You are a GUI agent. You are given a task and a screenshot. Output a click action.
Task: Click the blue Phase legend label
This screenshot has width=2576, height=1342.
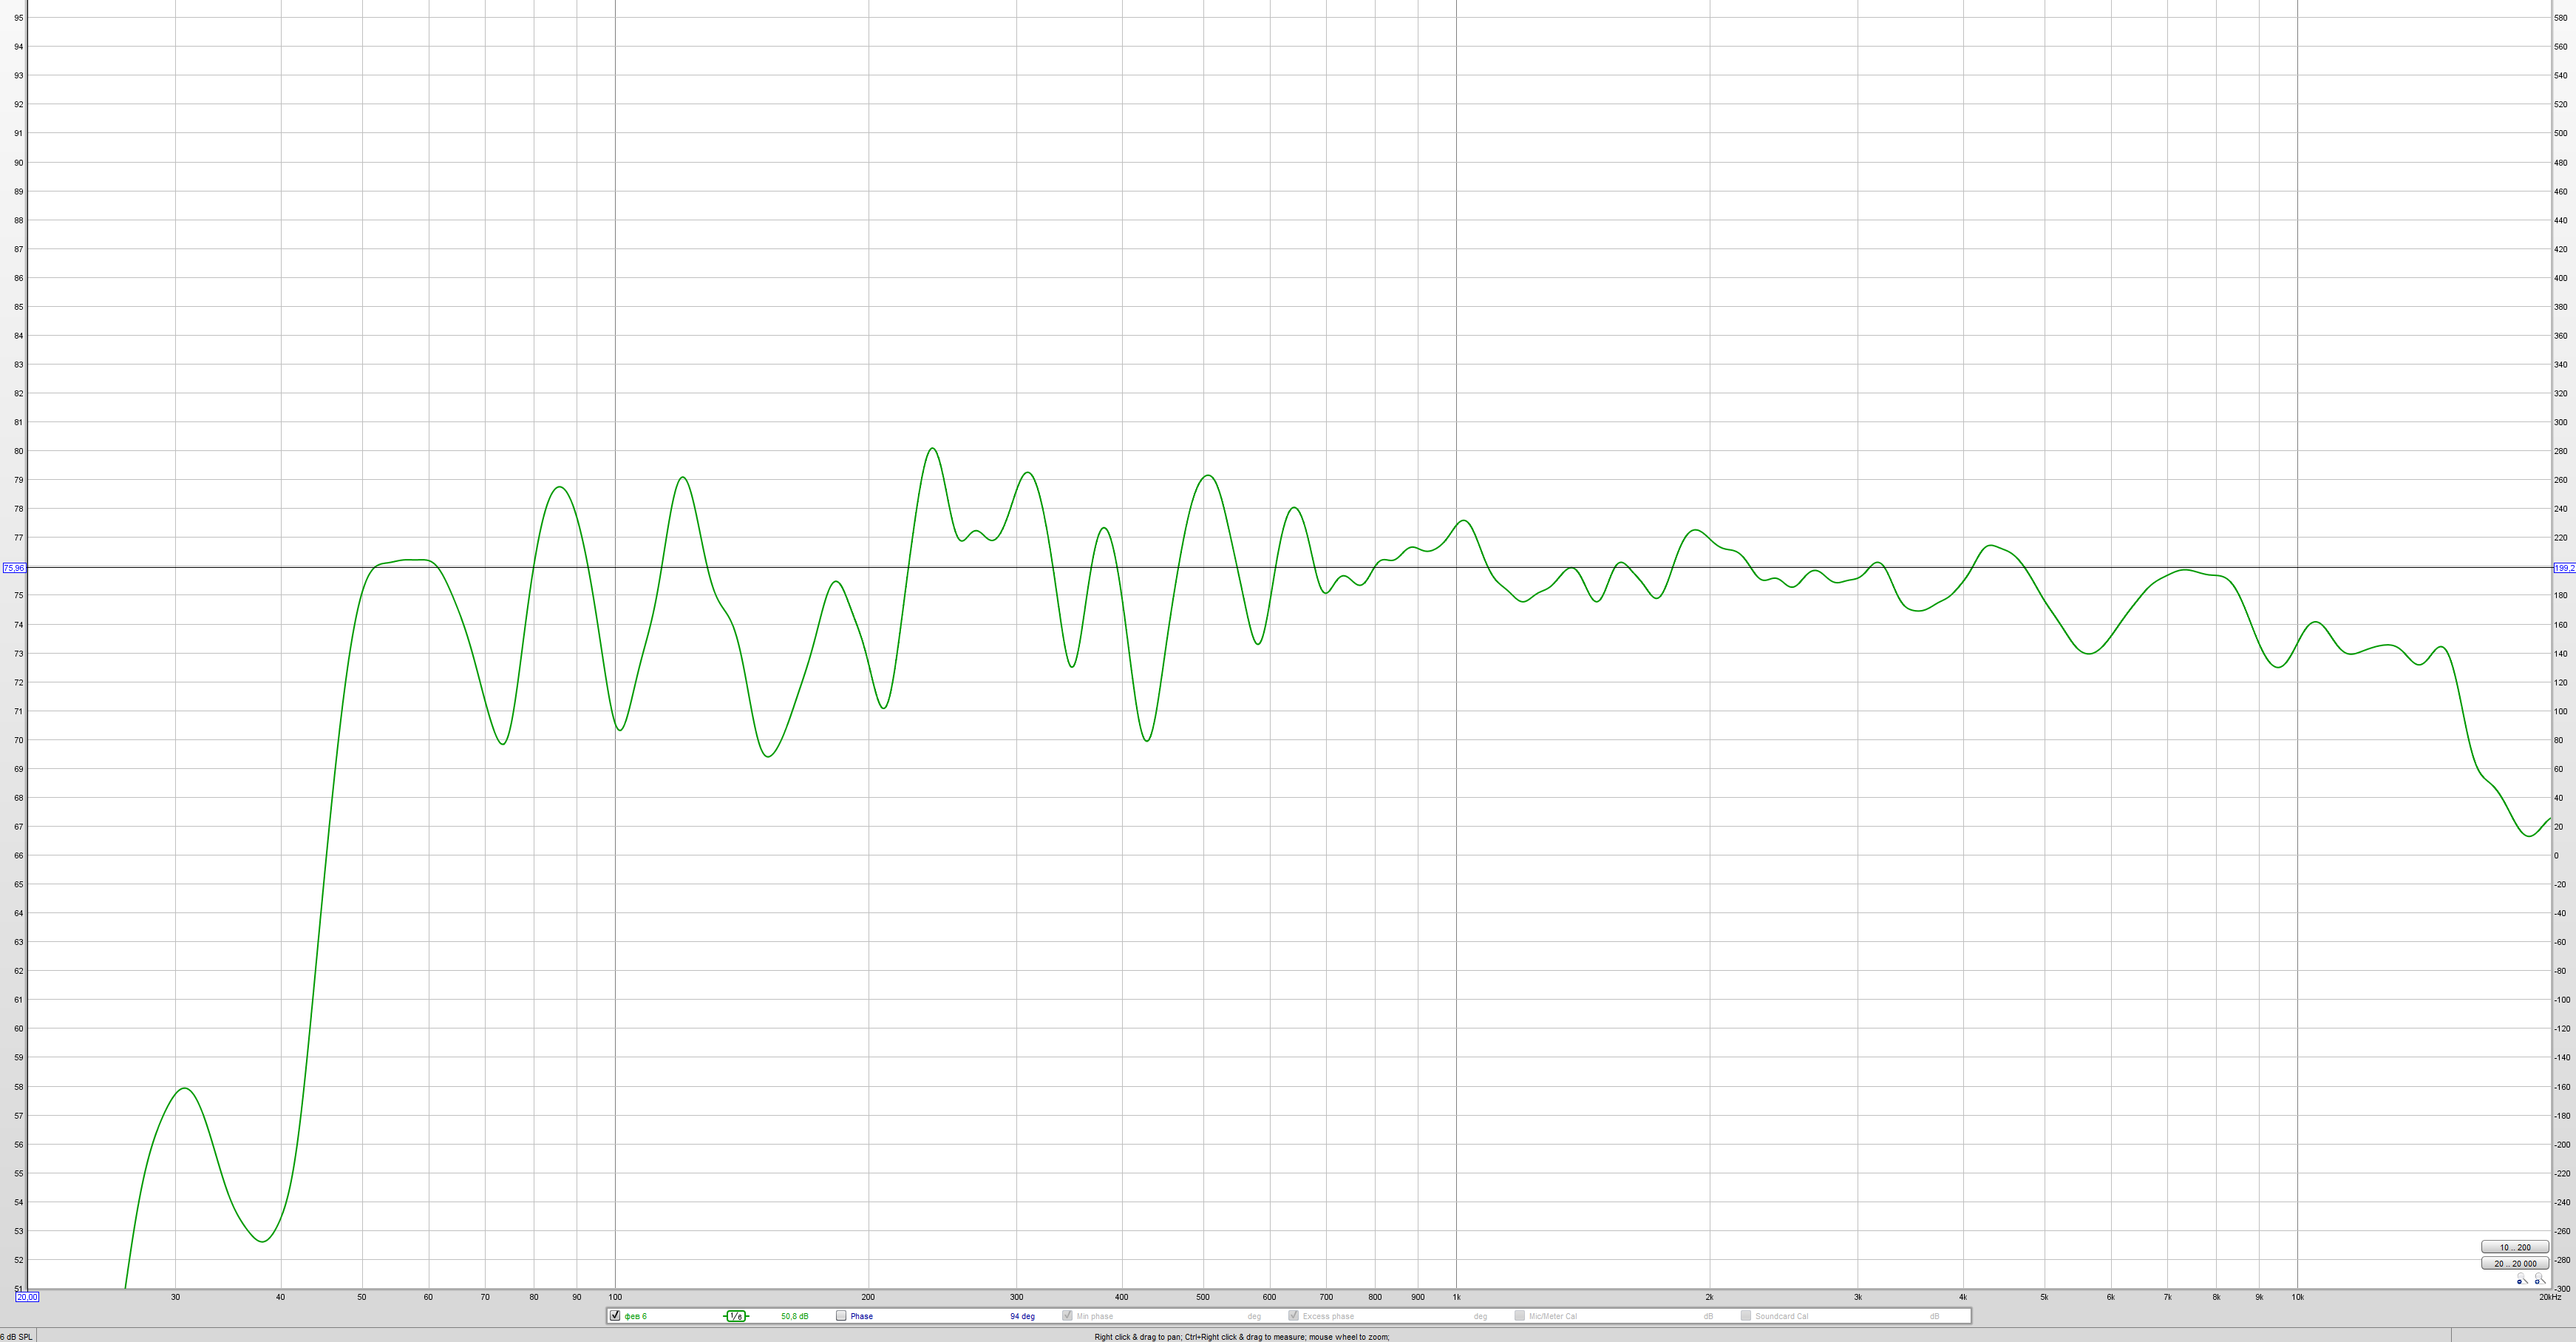pyautogui.click(x=861, y=1316)
